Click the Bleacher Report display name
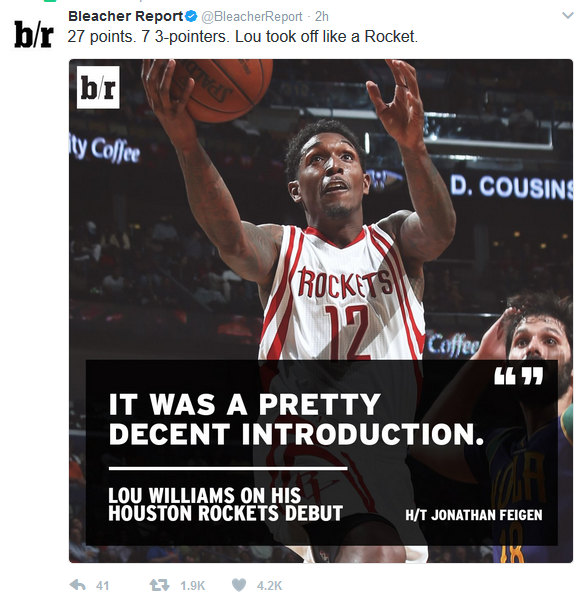The width and height of the screenshot is (586, 592). [x=125, y=16]
